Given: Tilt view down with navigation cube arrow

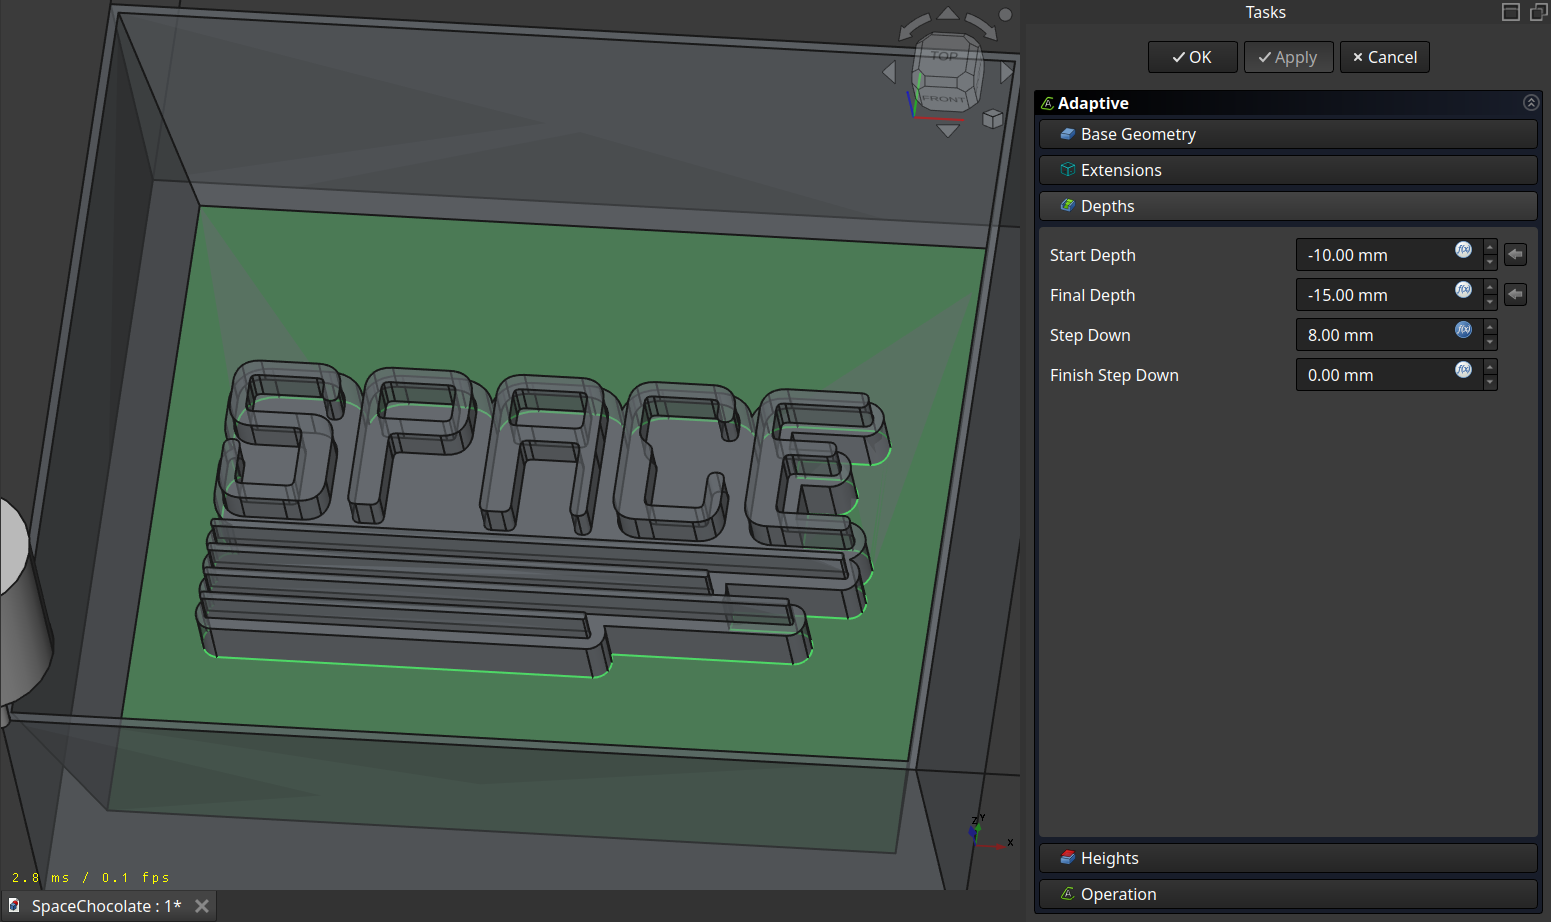Looking at the screenshot, I should tap(948, 131).
